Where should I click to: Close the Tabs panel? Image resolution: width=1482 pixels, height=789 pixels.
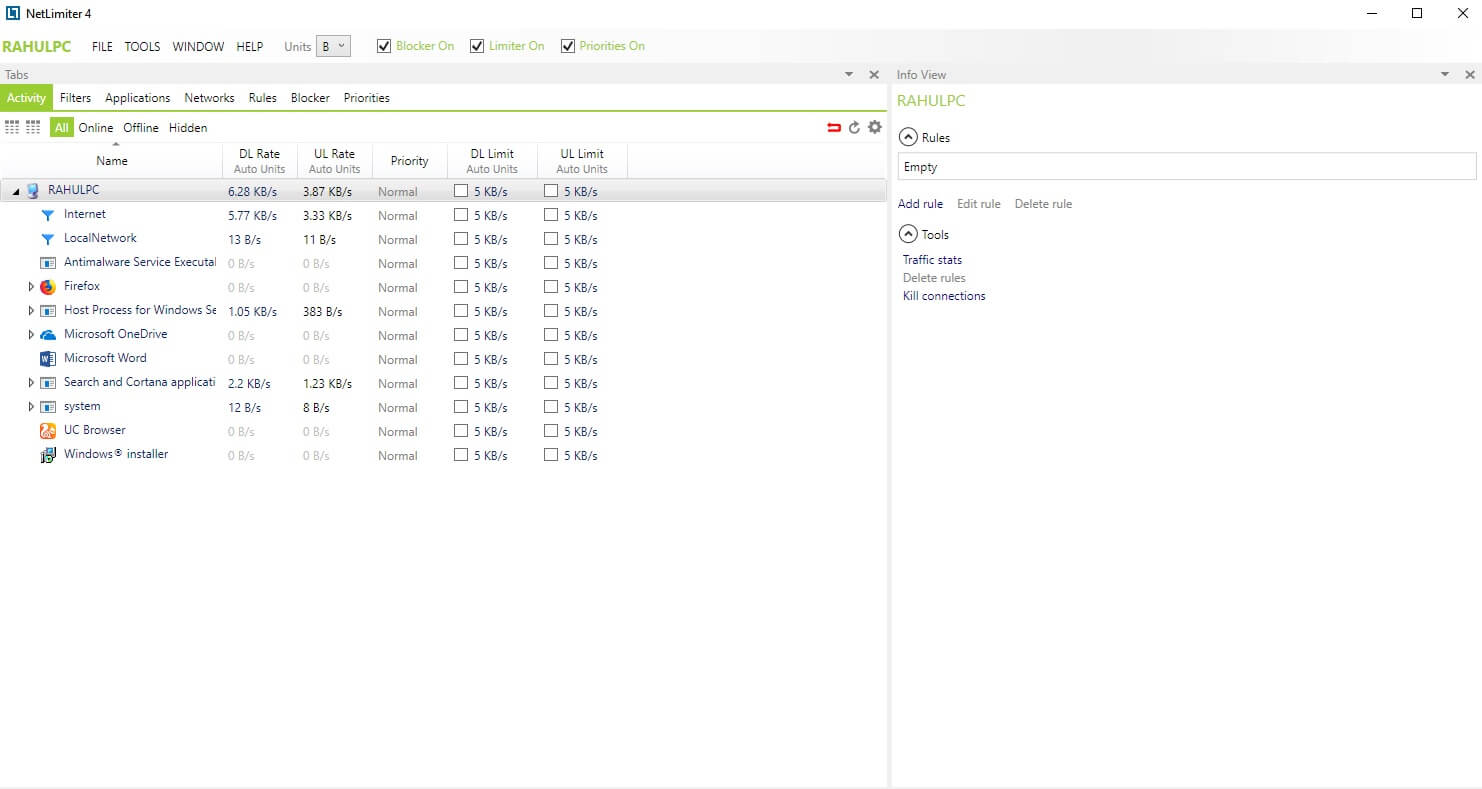874,75
